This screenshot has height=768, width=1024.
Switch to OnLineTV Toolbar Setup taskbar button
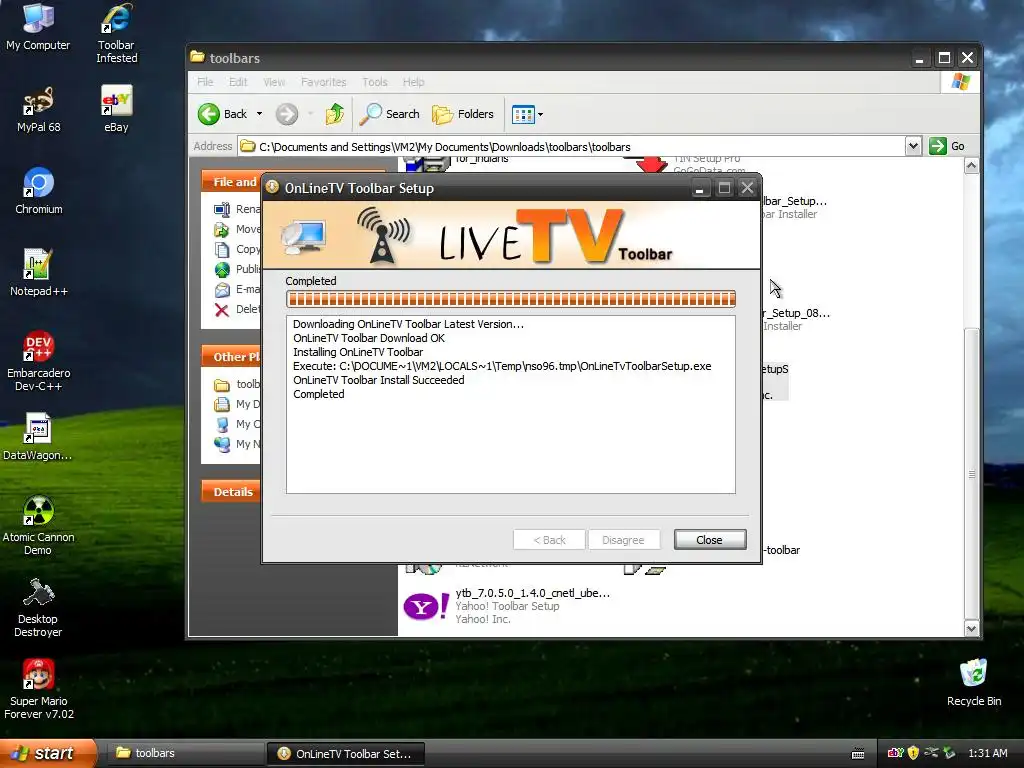click(346, 754)
